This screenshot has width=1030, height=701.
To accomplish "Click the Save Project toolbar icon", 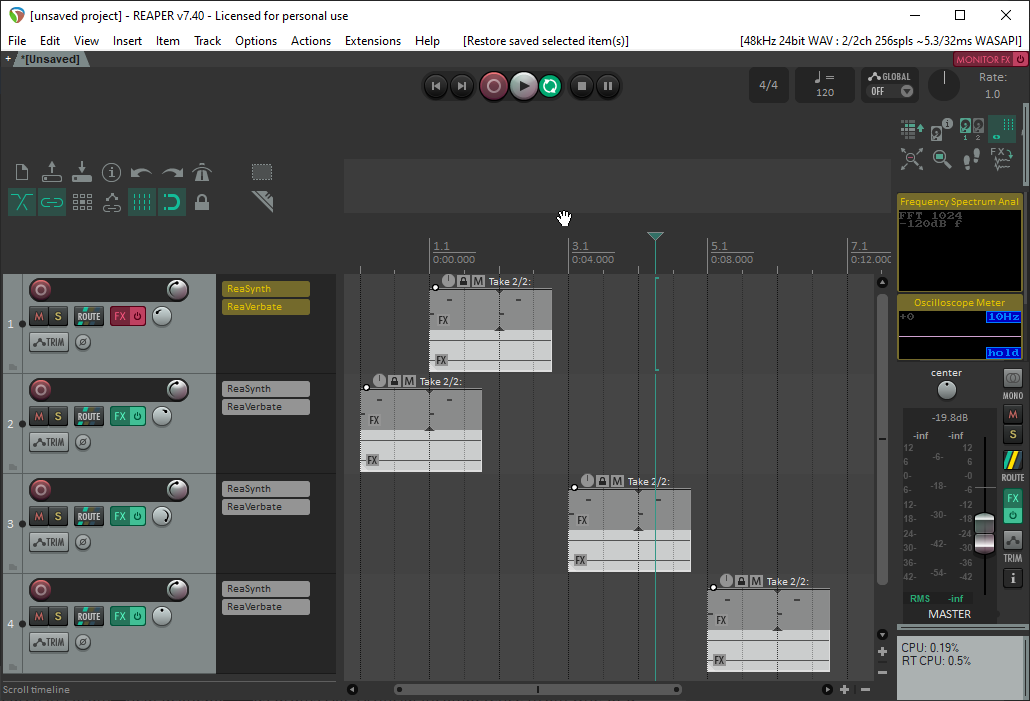I will tap(81, 172).
